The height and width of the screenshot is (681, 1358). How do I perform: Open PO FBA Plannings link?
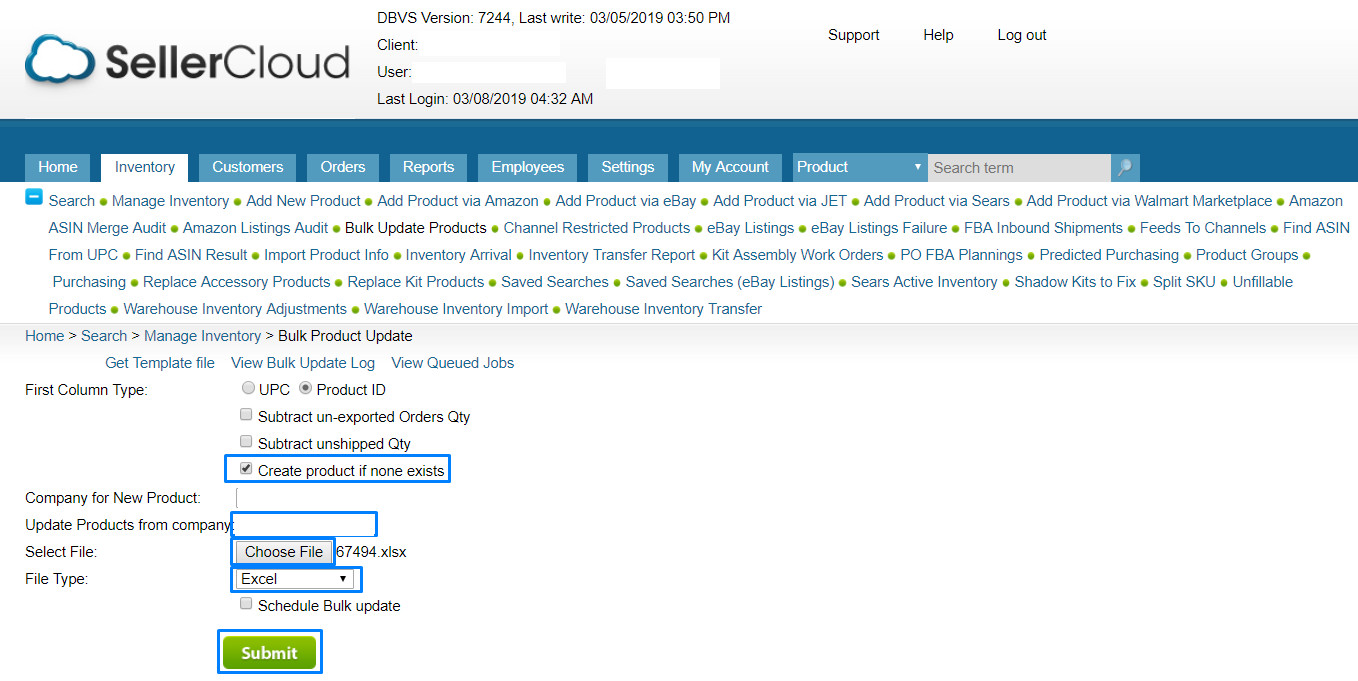(x=962, y=255)
